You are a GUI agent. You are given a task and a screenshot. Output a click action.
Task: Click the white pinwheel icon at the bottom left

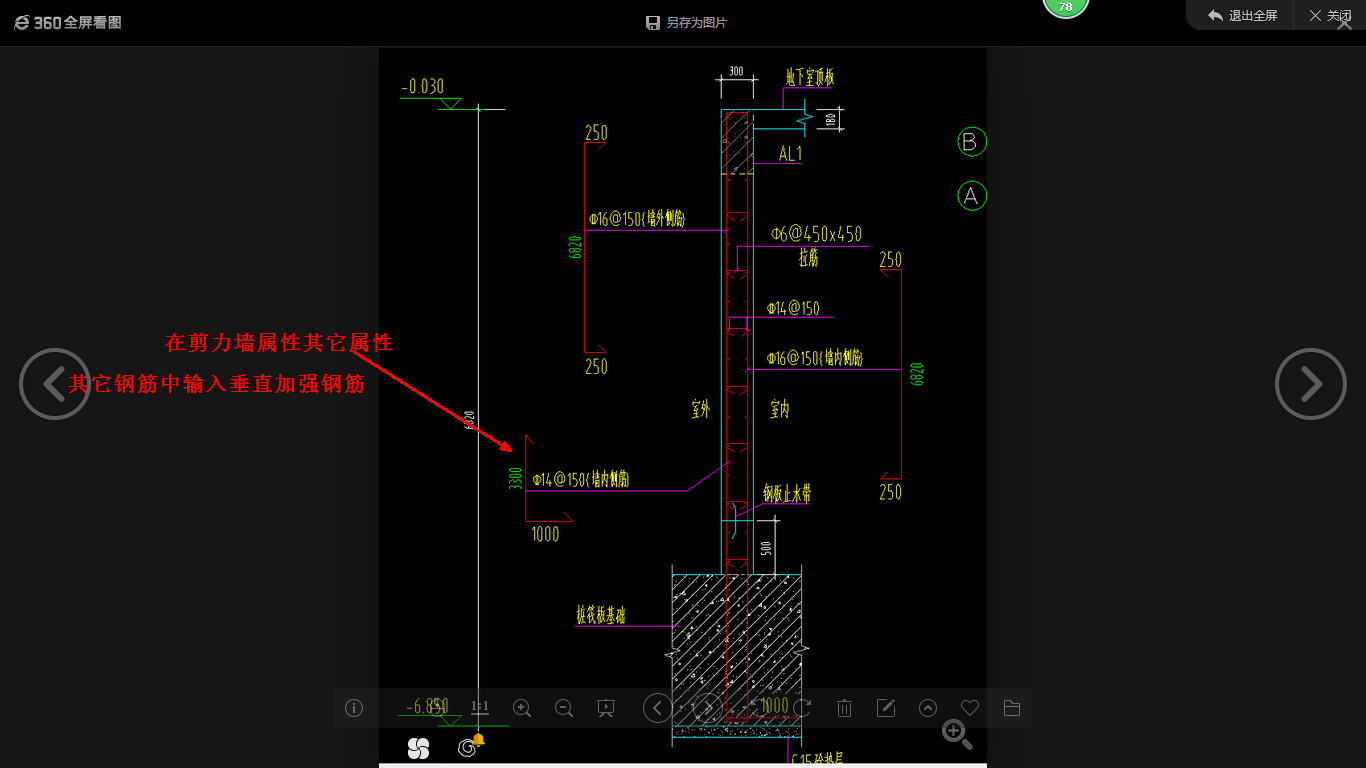pyautogui.click(x=419, y=748)
